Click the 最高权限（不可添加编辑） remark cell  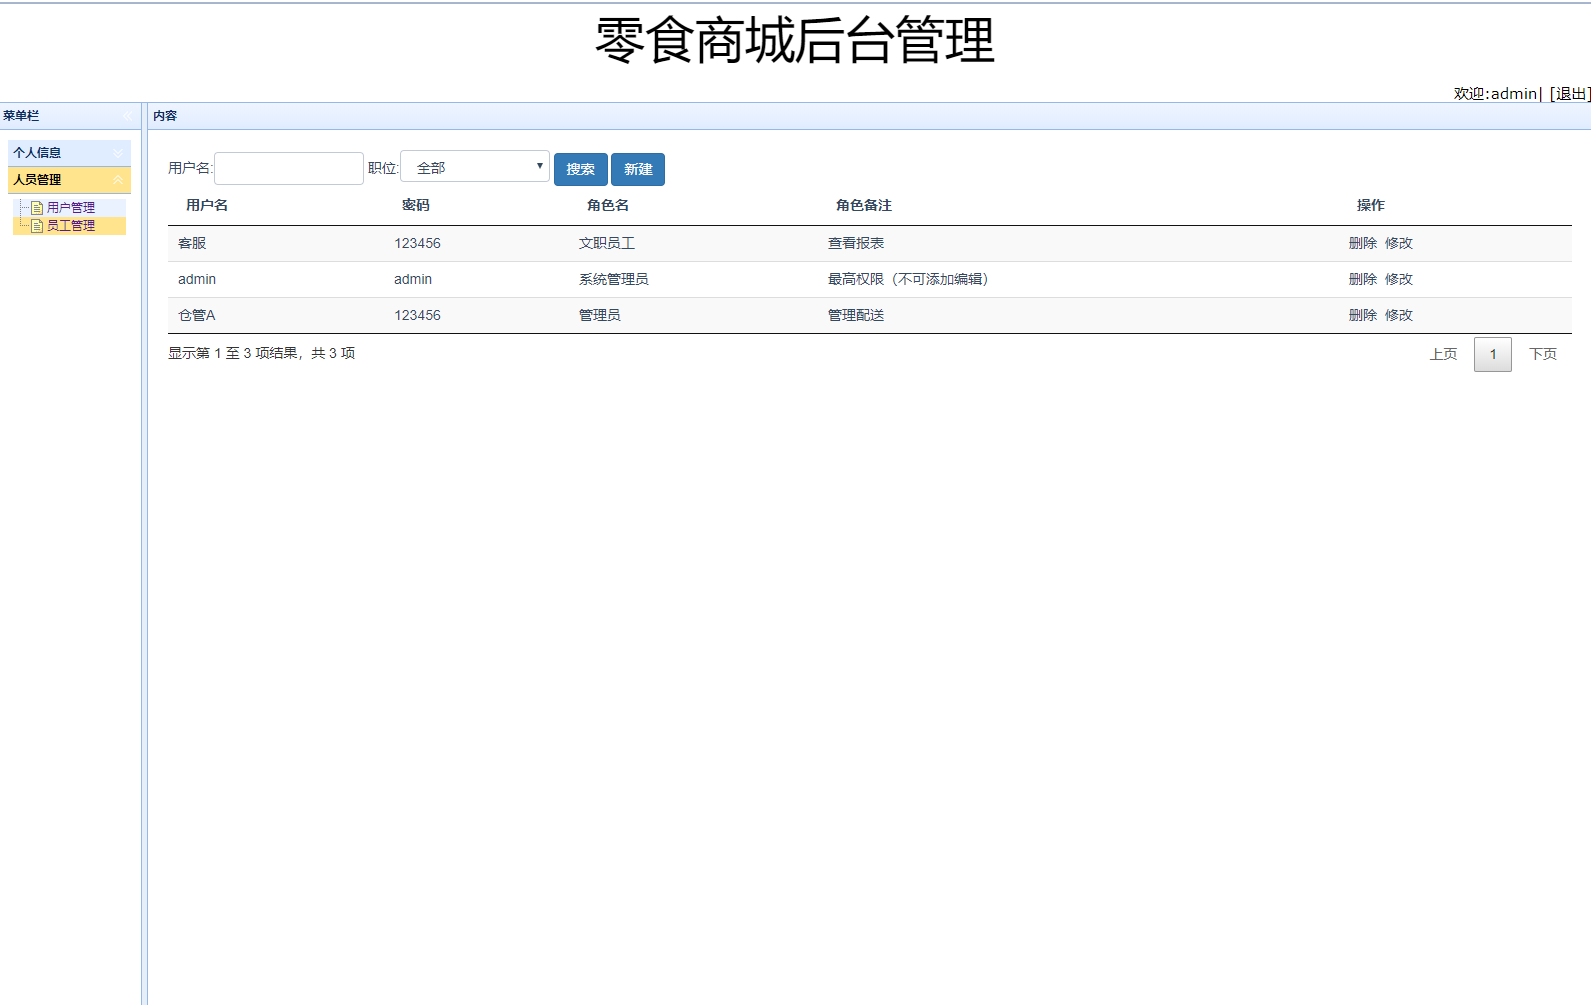coord(908,279)
